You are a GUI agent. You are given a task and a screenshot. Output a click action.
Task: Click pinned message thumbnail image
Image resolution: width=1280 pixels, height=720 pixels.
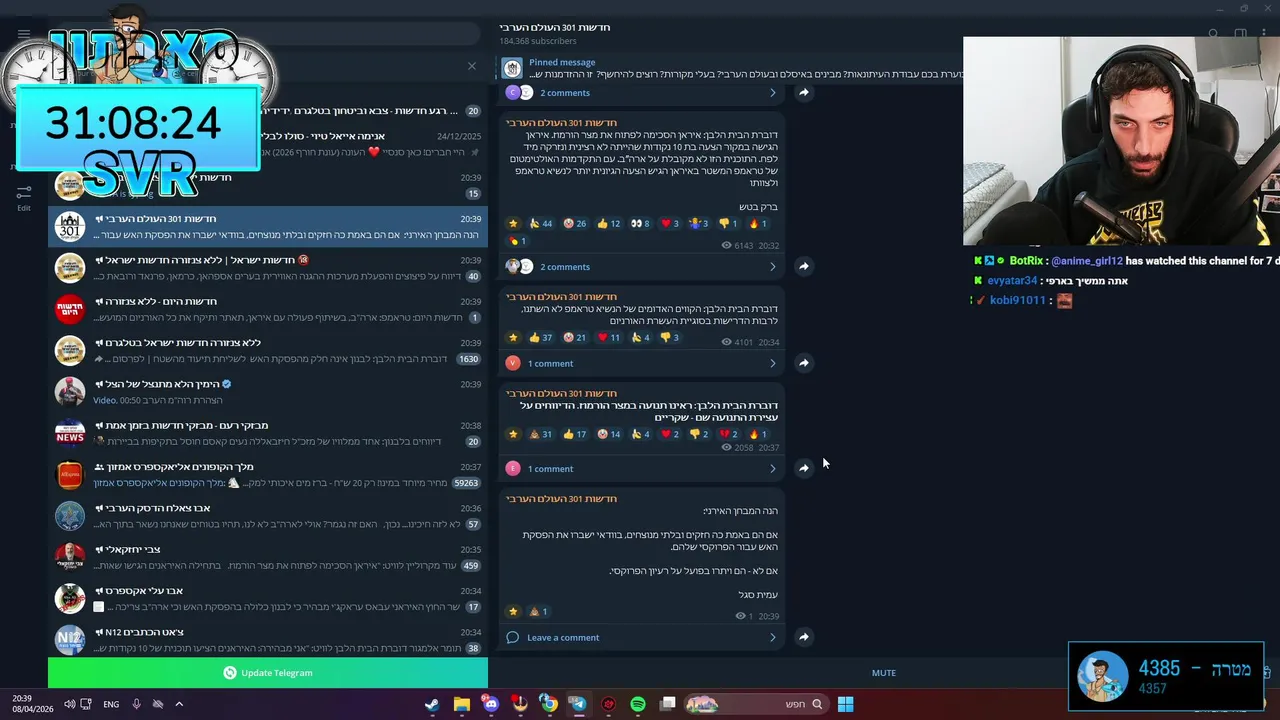point(512,68)
